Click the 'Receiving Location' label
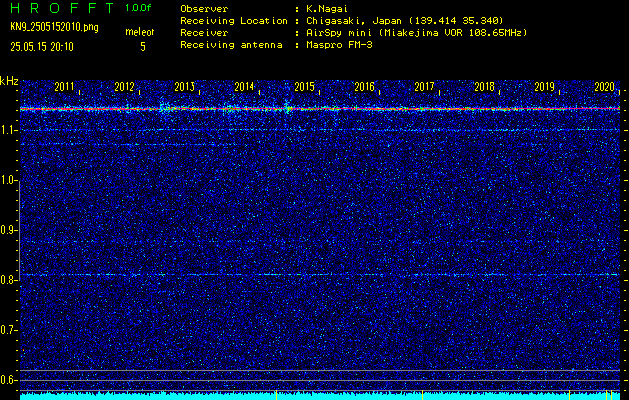629x400 pixels. click(234, 21)
